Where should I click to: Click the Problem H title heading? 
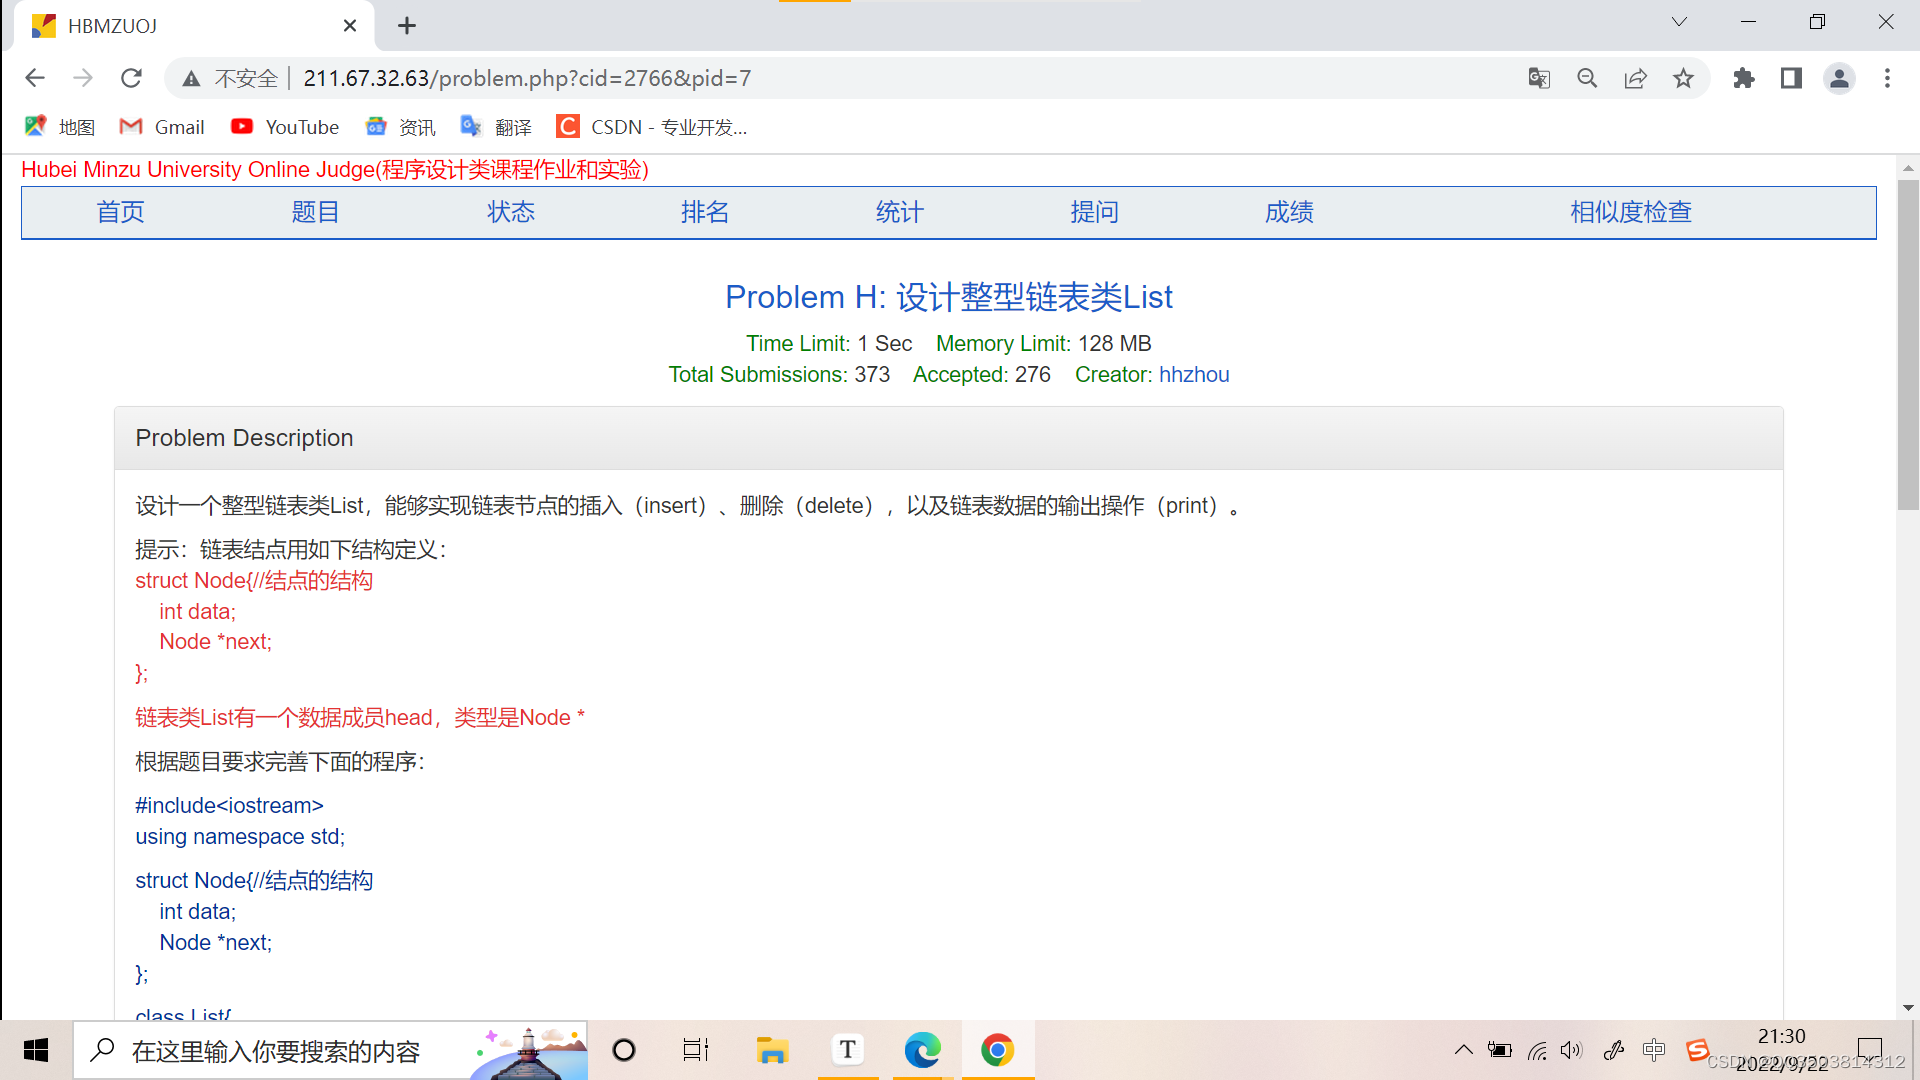point(949,297)
